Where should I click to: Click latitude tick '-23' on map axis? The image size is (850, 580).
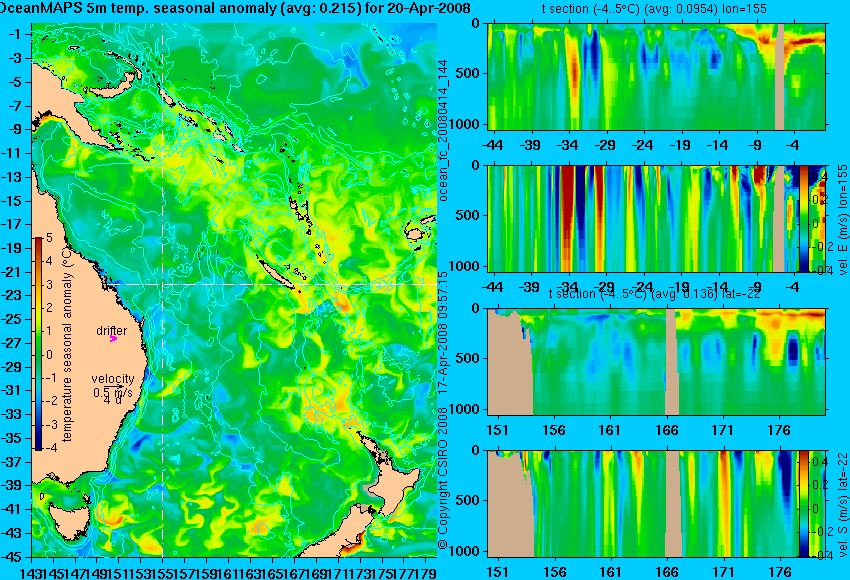[12, 295]
